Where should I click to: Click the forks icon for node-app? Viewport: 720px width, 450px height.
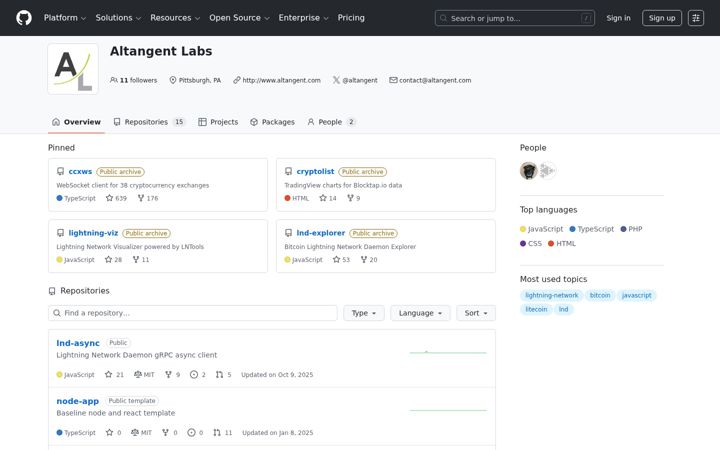point(165,433)
